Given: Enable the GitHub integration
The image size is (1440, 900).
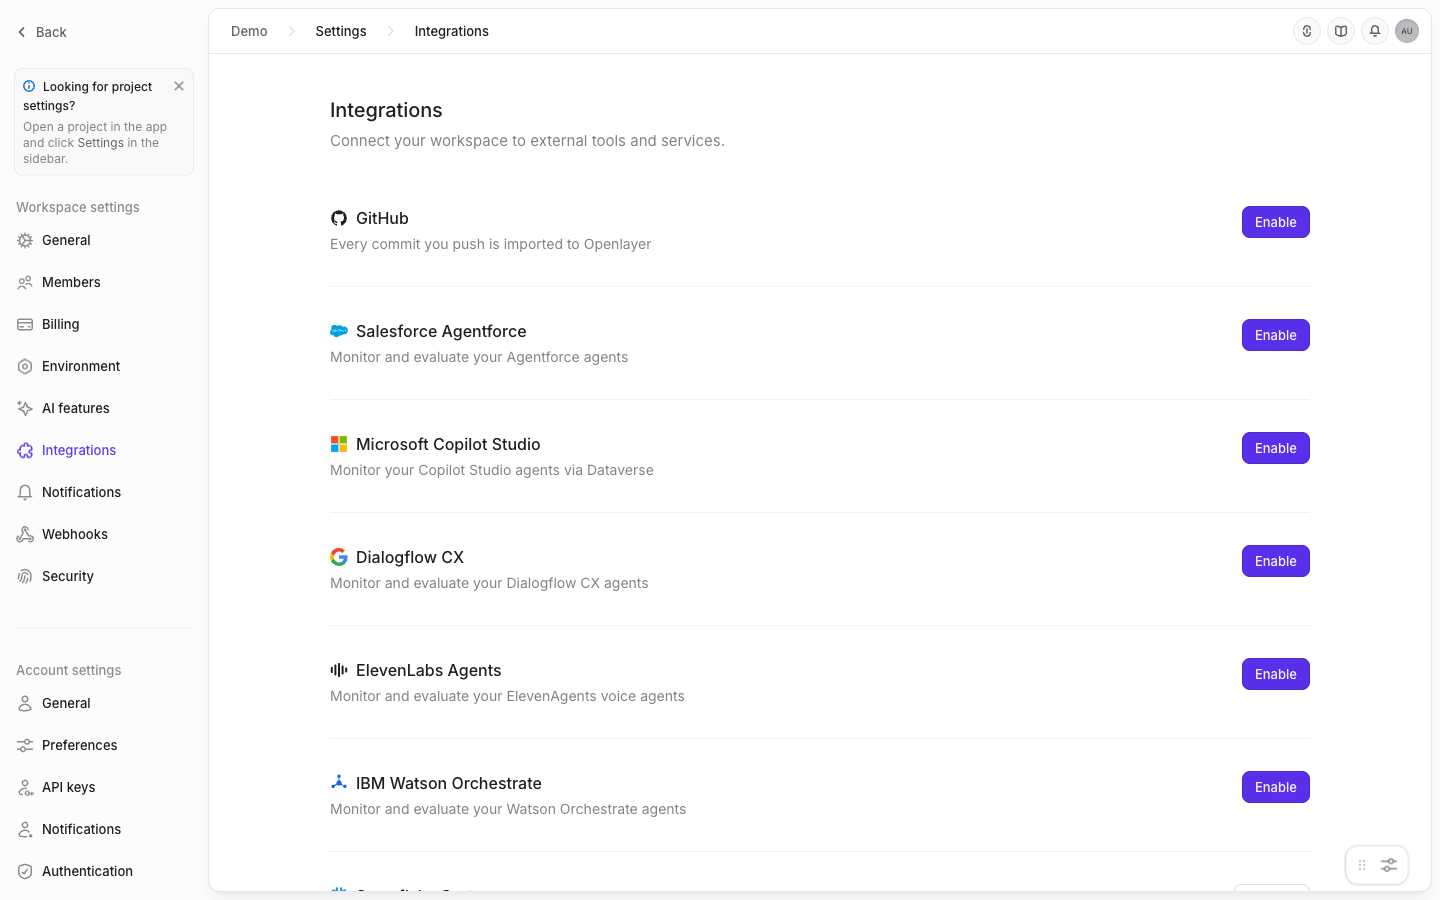Looking at the screenshot, I should point(1276,222).
